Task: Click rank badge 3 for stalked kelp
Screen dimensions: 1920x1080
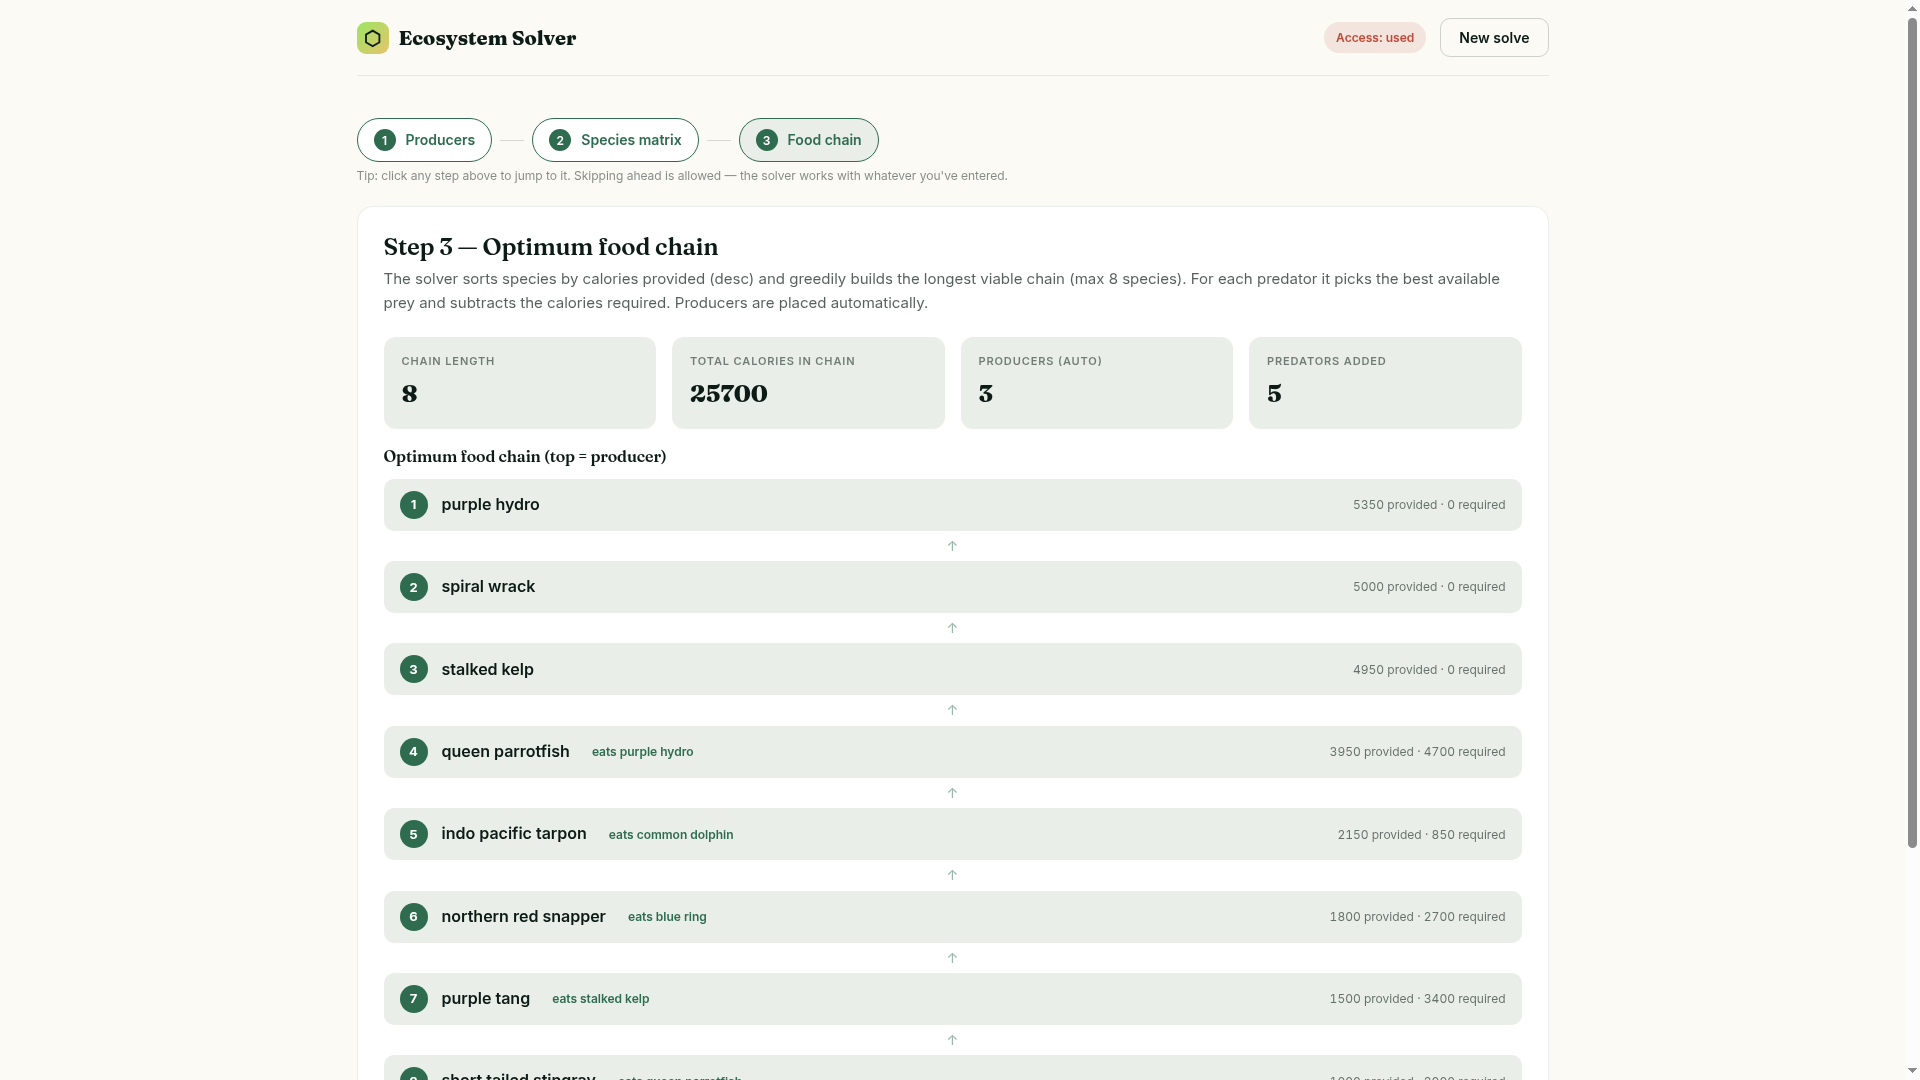Action: tap(414, 669)
